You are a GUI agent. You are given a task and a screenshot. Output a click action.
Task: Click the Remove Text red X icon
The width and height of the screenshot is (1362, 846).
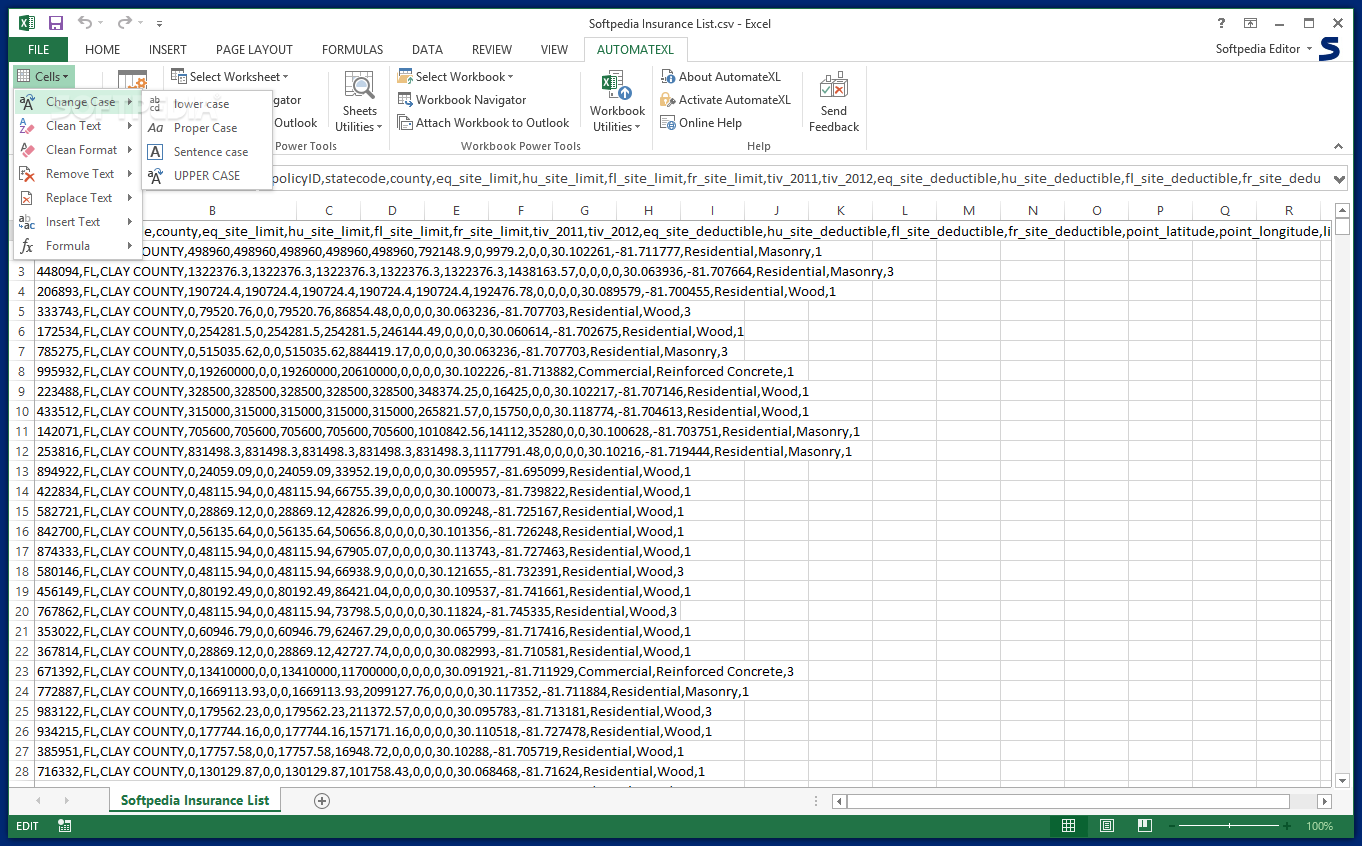(27, 174)
